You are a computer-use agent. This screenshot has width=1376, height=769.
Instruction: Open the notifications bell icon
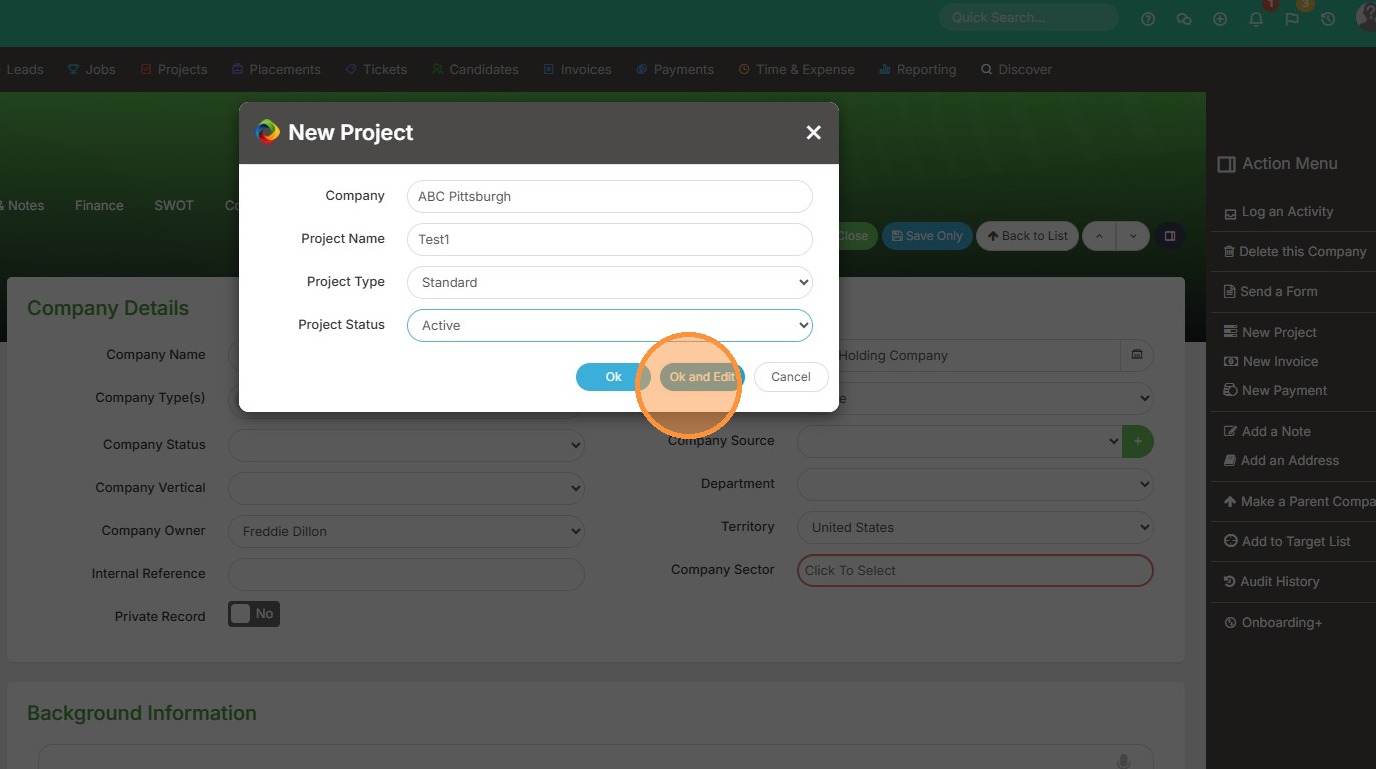(x=1256, y=19)
